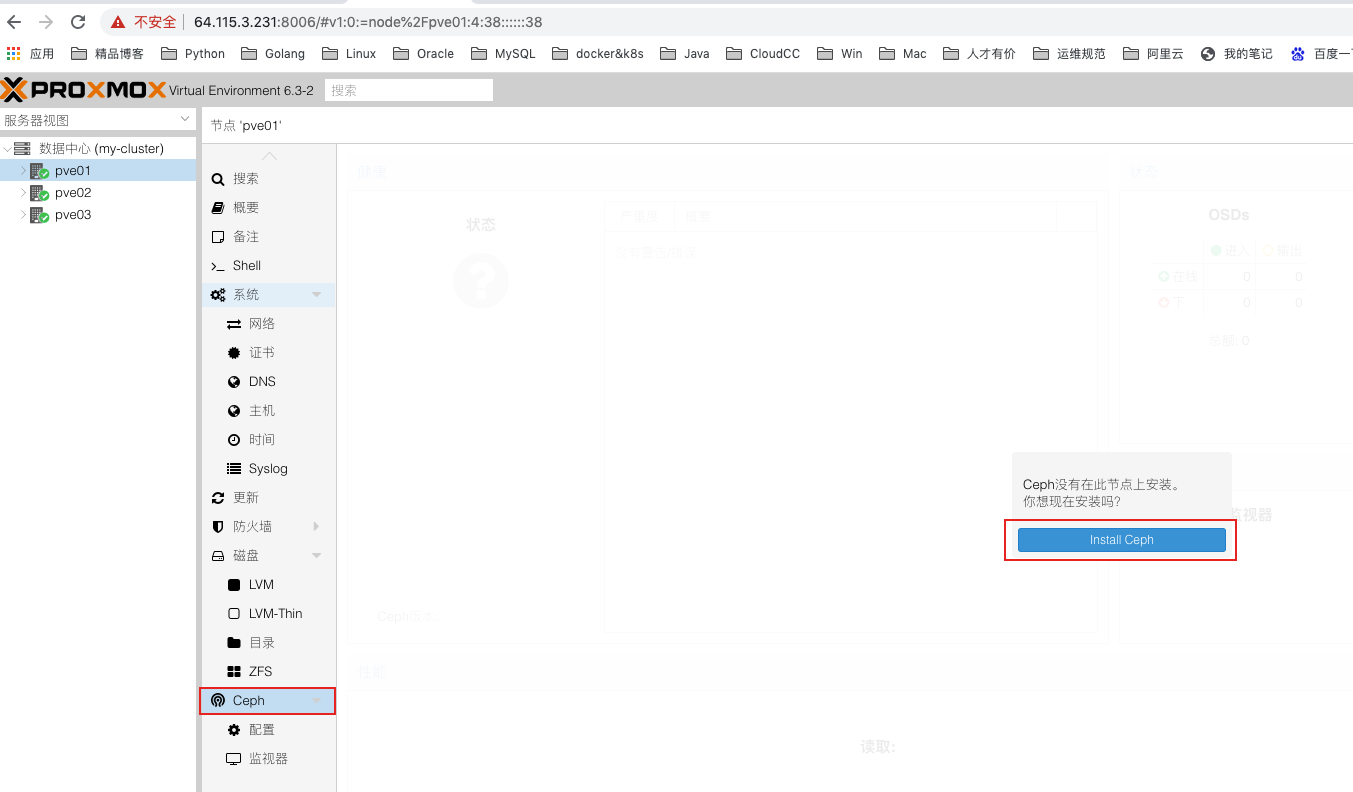The height and width of the screenshot is (792, 1353).
Task: Open the docker&k8s bookmark folder
Action: point(598,54)
